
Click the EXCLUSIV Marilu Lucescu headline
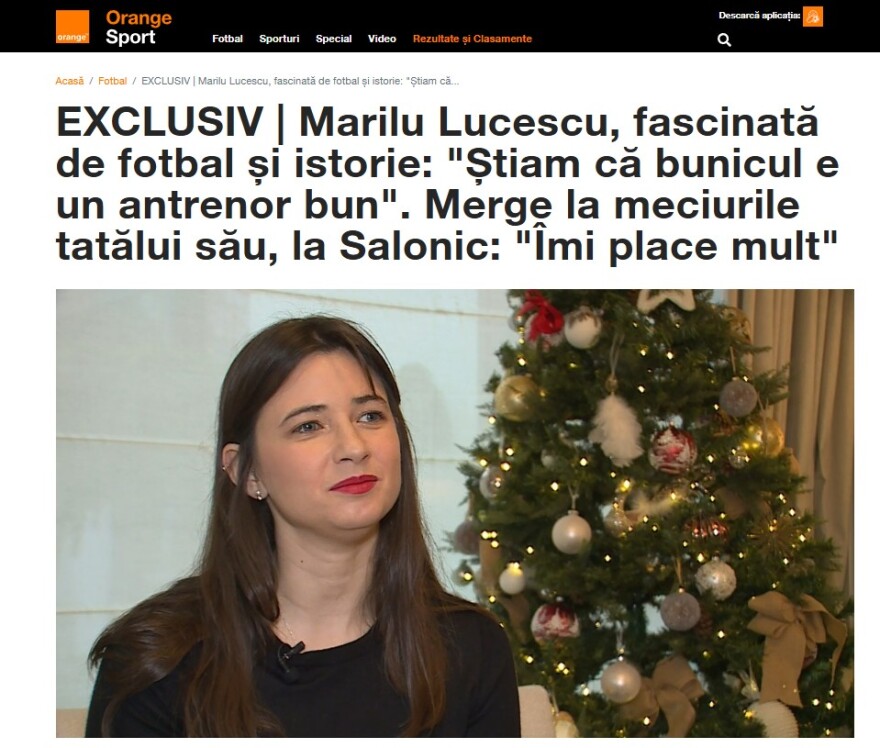coord(447,183)
